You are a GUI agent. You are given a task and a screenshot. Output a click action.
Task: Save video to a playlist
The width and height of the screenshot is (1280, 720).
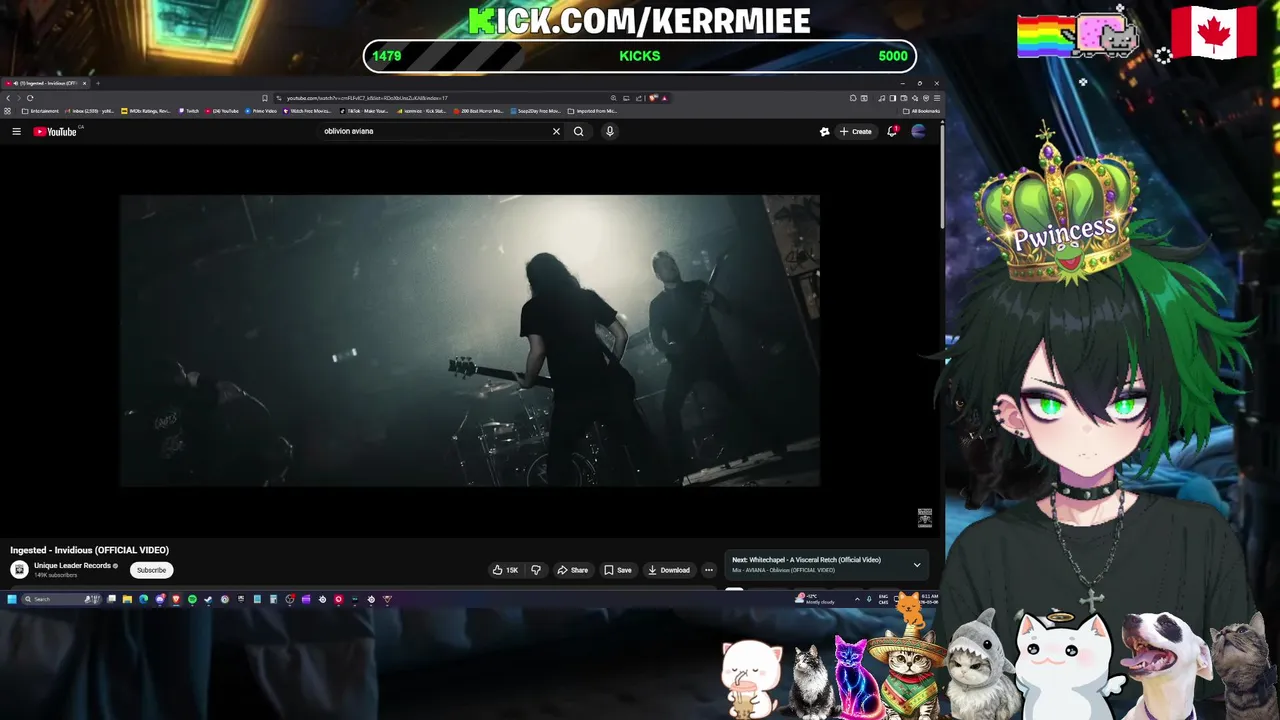pyautogui.click(x=618, y=570)
